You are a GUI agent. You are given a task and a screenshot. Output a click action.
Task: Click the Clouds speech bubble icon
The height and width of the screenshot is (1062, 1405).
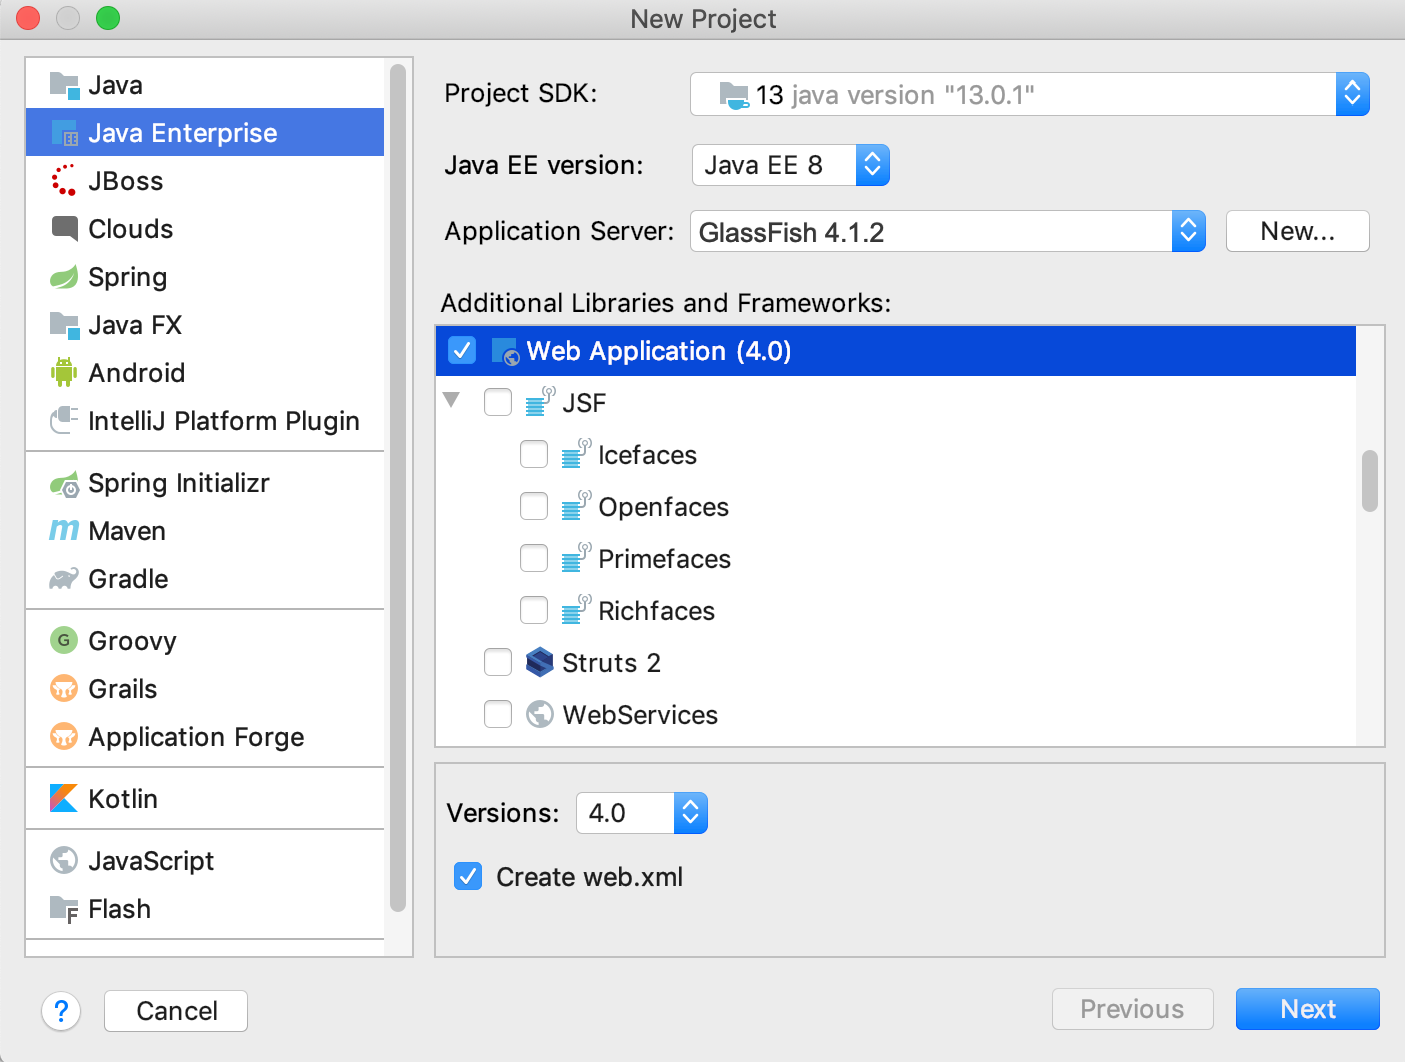(64, 229)
